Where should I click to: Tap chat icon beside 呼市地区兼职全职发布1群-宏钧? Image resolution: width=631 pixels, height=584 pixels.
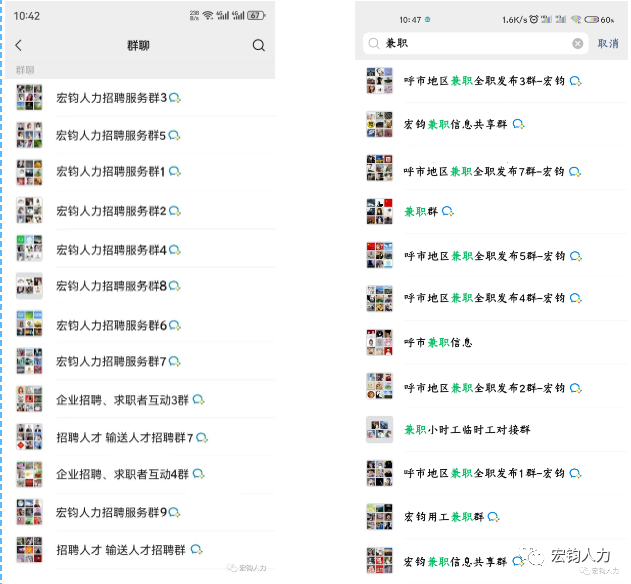pos(575,473)
